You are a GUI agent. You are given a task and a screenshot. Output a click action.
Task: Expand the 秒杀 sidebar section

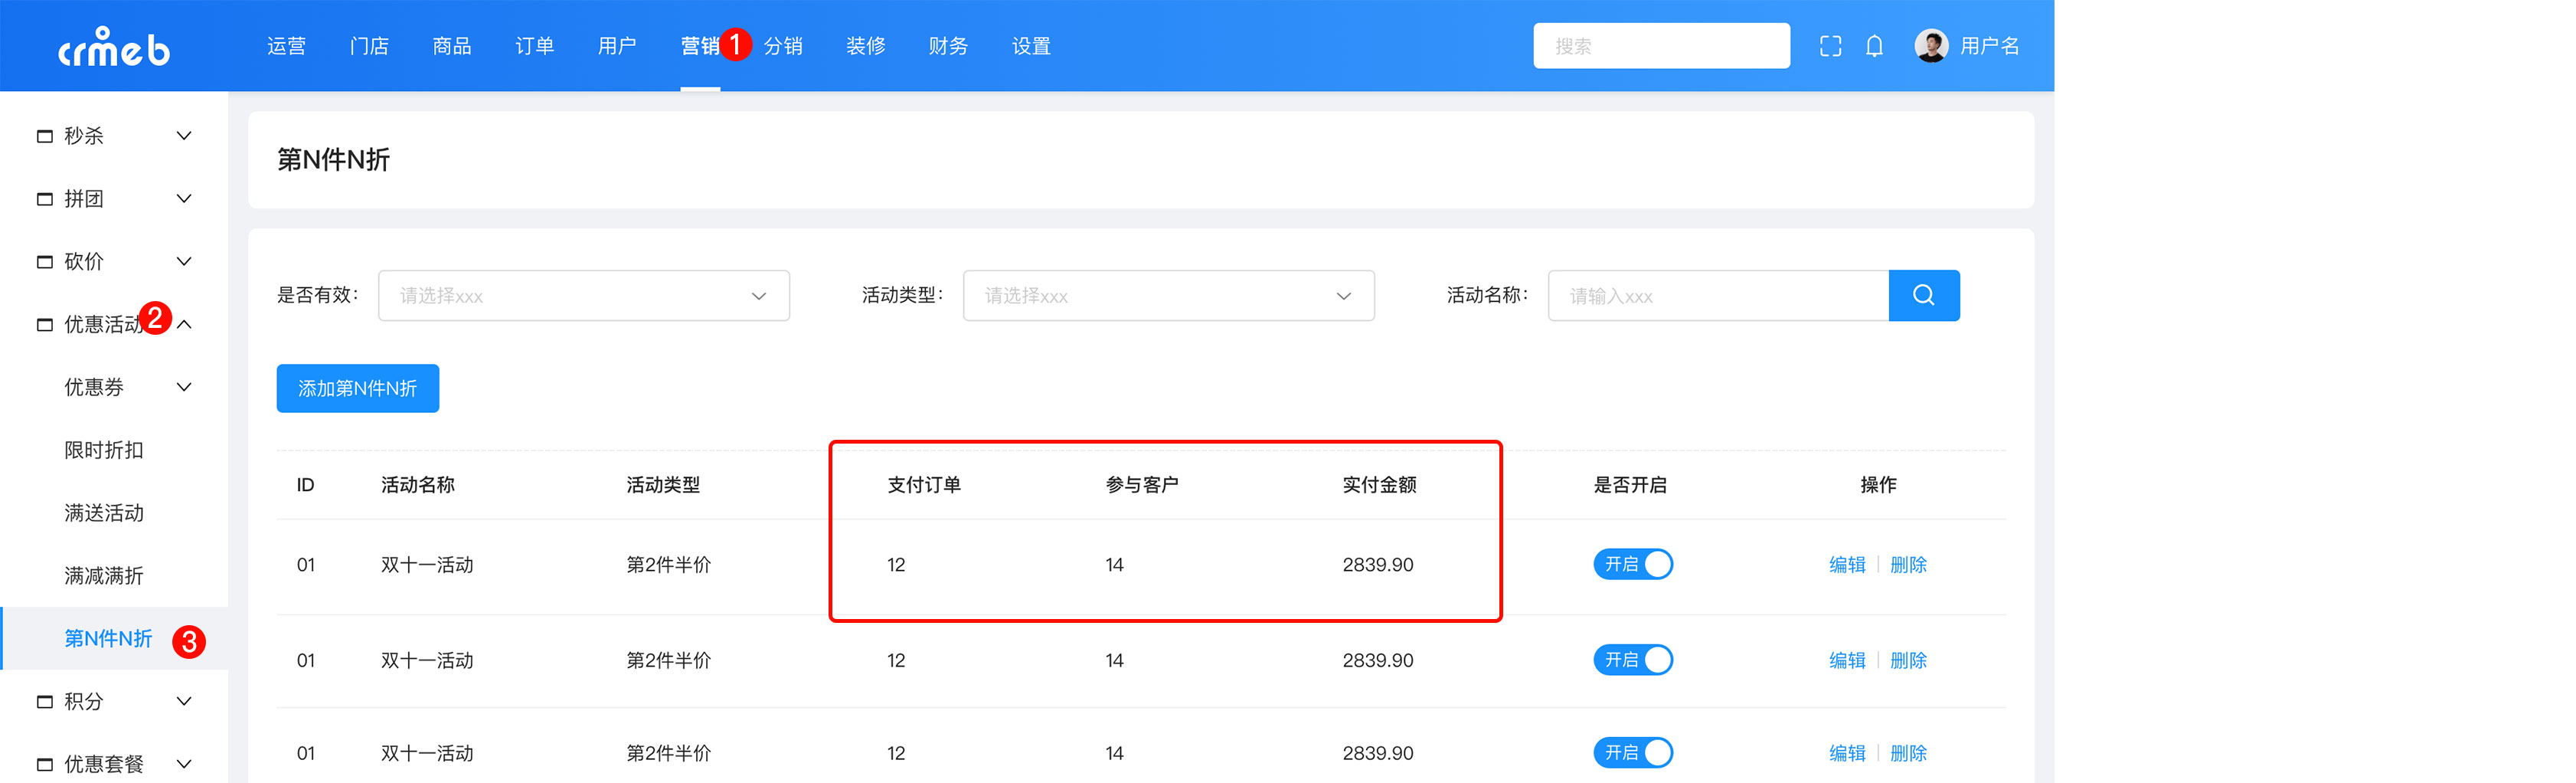point(184,136)
